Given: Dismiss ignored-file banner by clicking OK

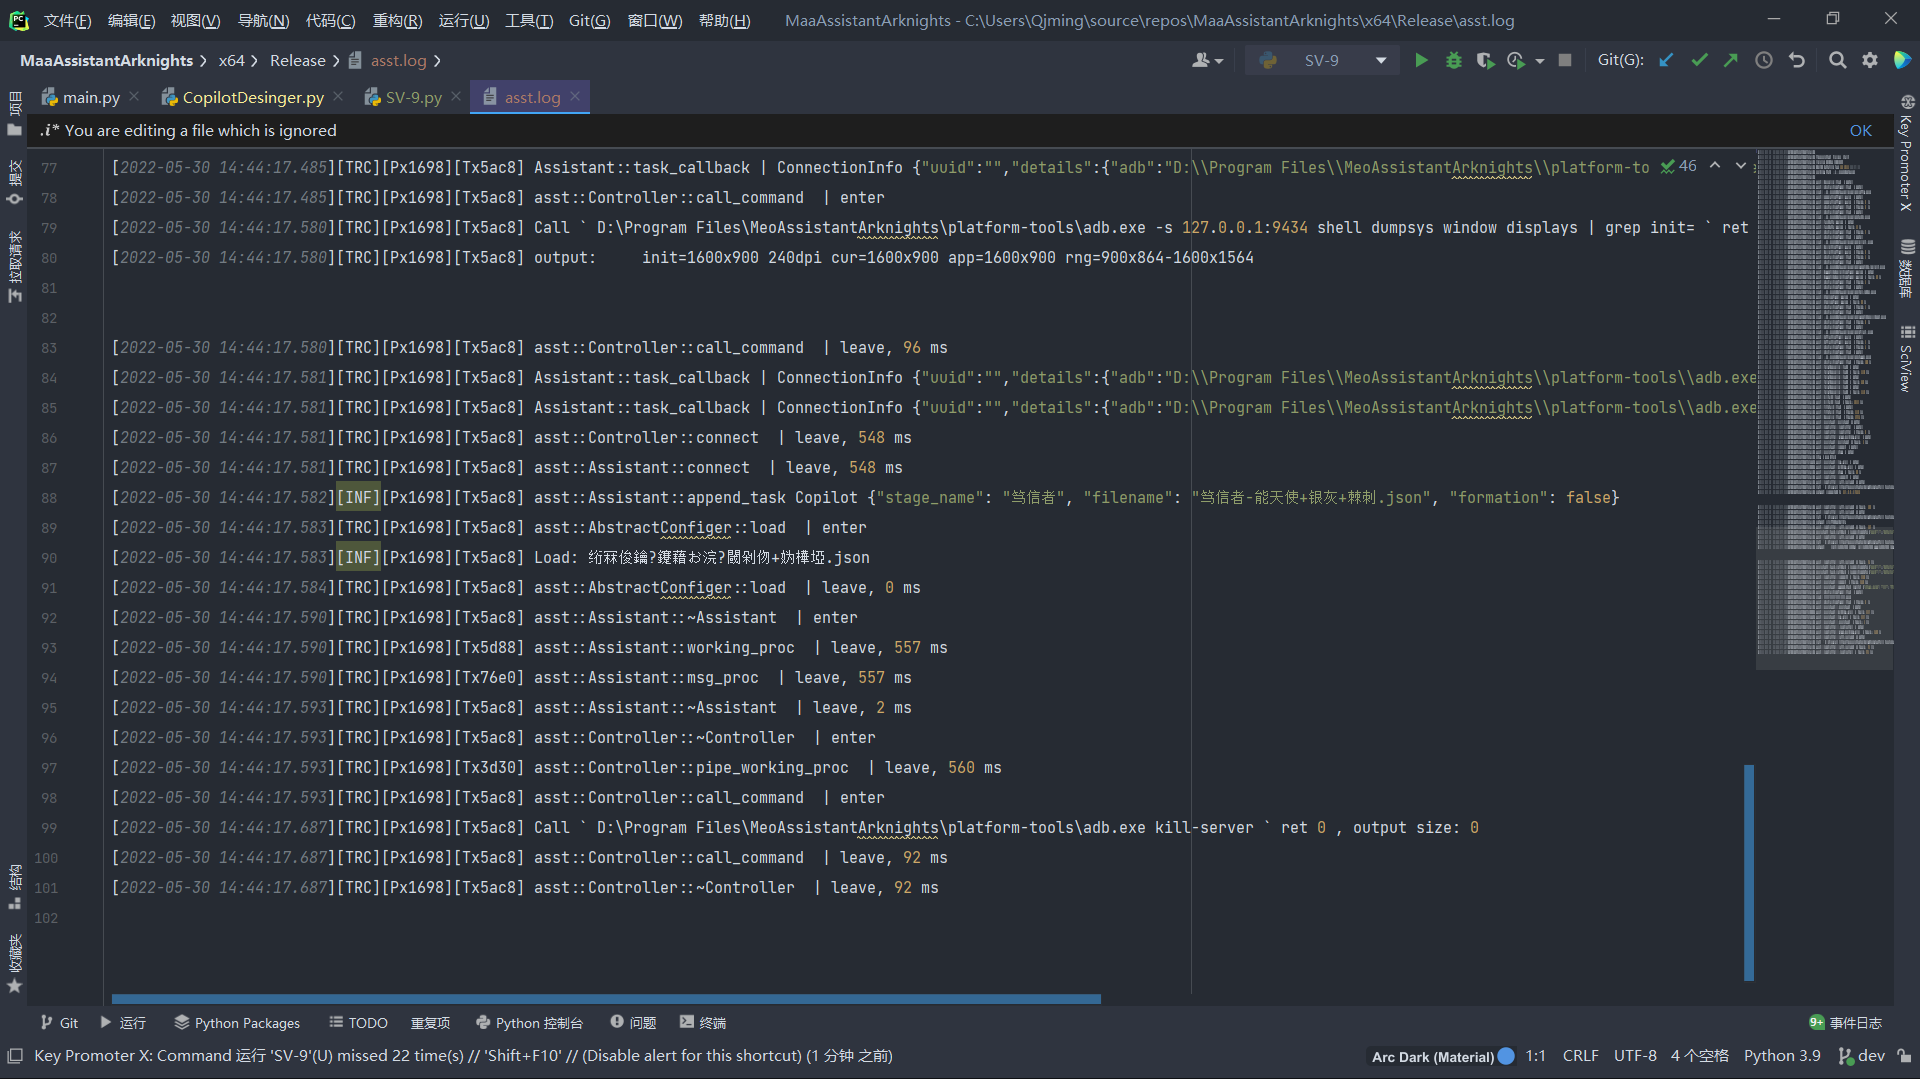Looking at the screenshot, I should point(1860,130).
